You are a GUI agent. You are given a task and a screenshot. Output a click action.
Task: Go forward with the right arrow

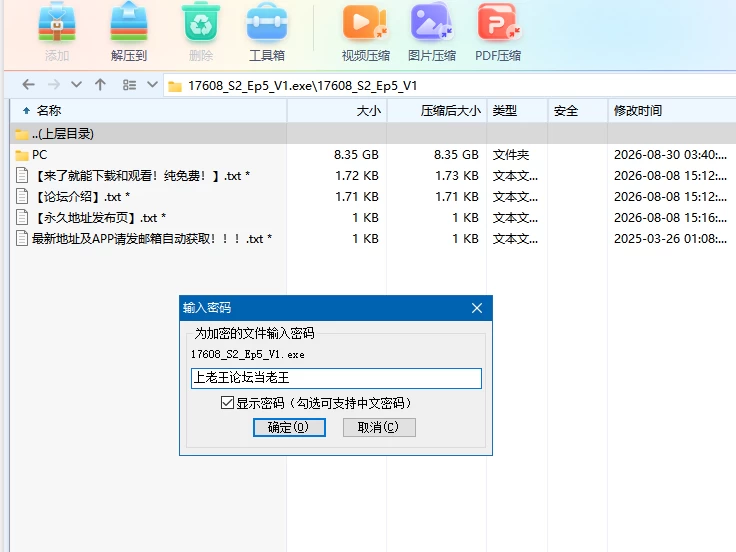click(x=54, y=85)
